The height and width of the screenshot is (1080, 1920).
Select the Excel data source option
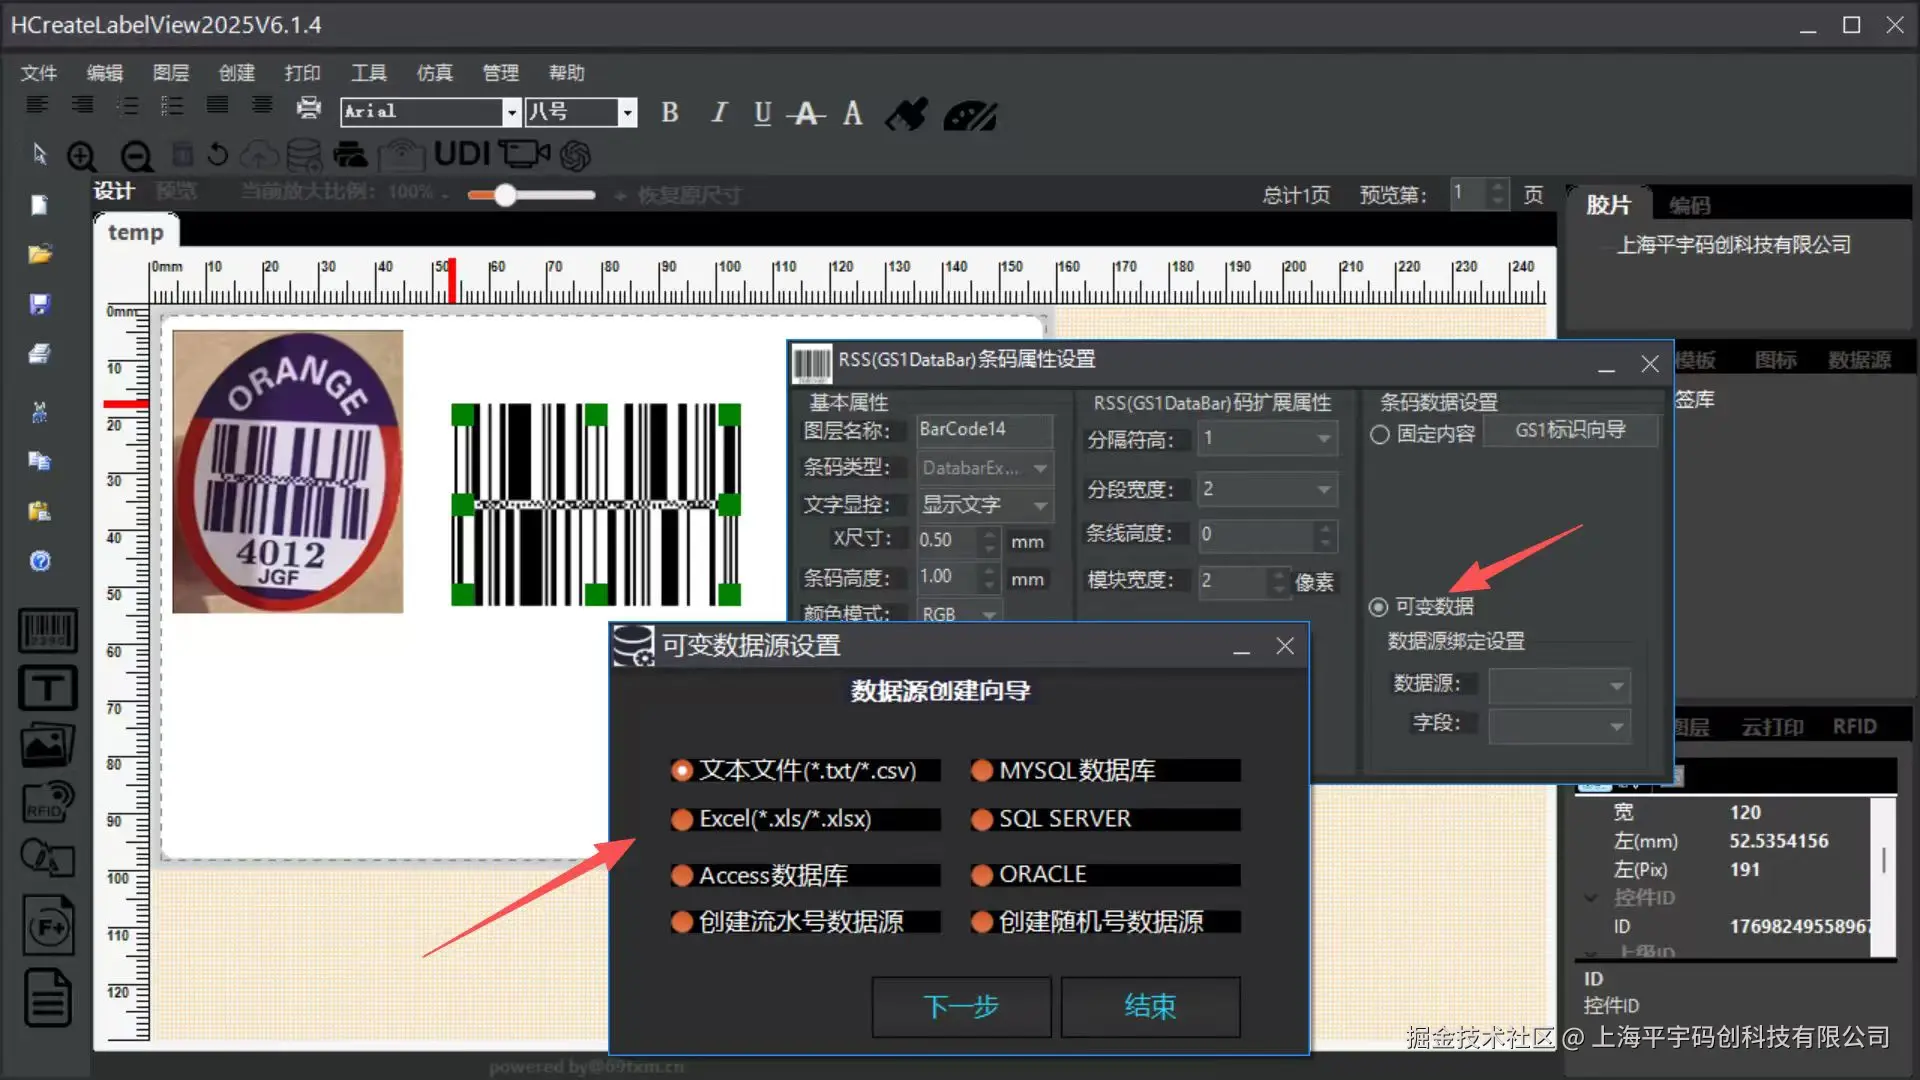[683, 819]
